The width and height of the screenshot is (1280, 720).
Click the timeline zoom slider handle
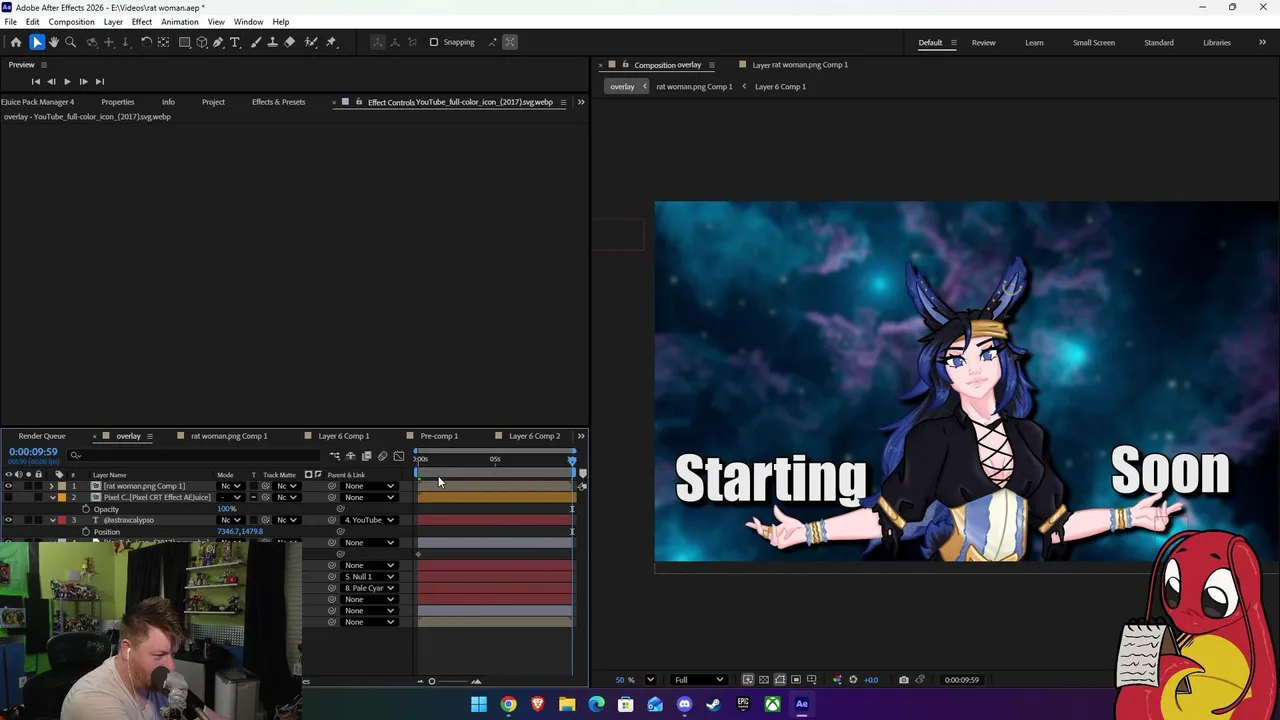(x=432, y=682)
